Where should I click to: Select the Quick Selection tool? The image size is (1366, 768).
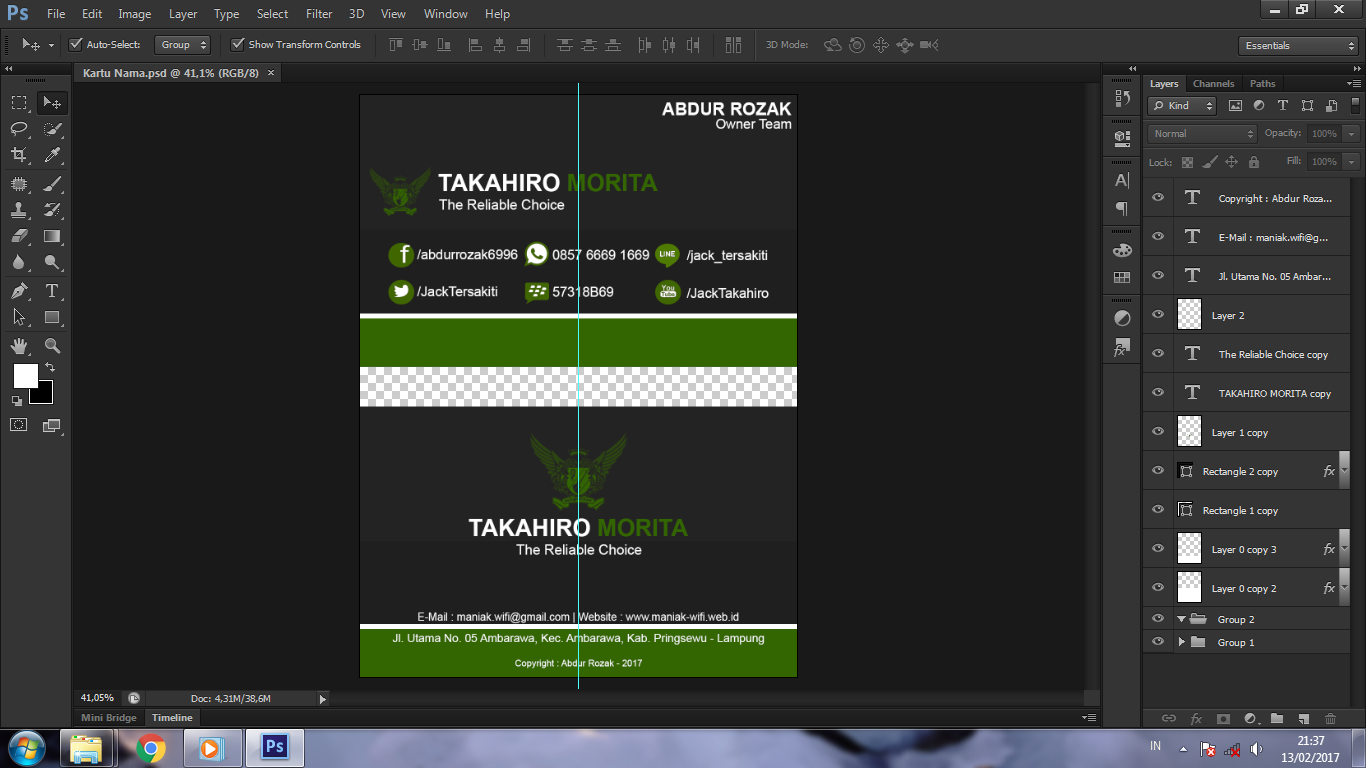tap(52, 128)
